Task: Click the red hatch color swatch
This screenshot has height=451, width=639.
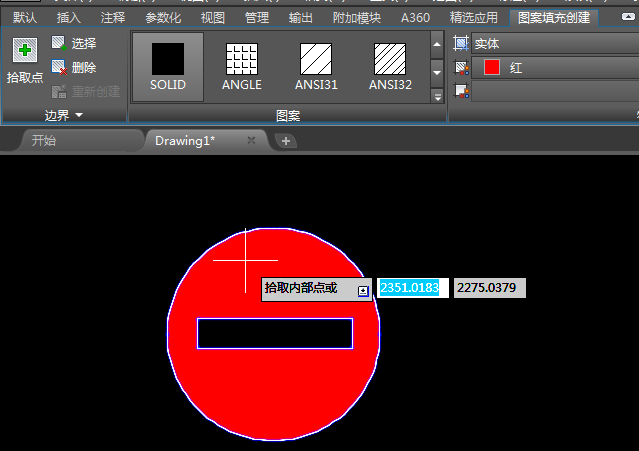Action: [x=492, y=67]
